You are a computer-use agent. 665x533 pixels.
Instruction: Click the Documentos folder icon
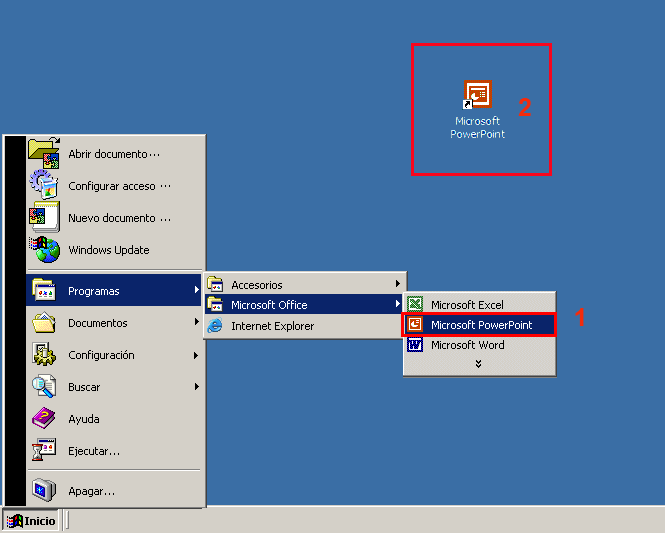44,323
